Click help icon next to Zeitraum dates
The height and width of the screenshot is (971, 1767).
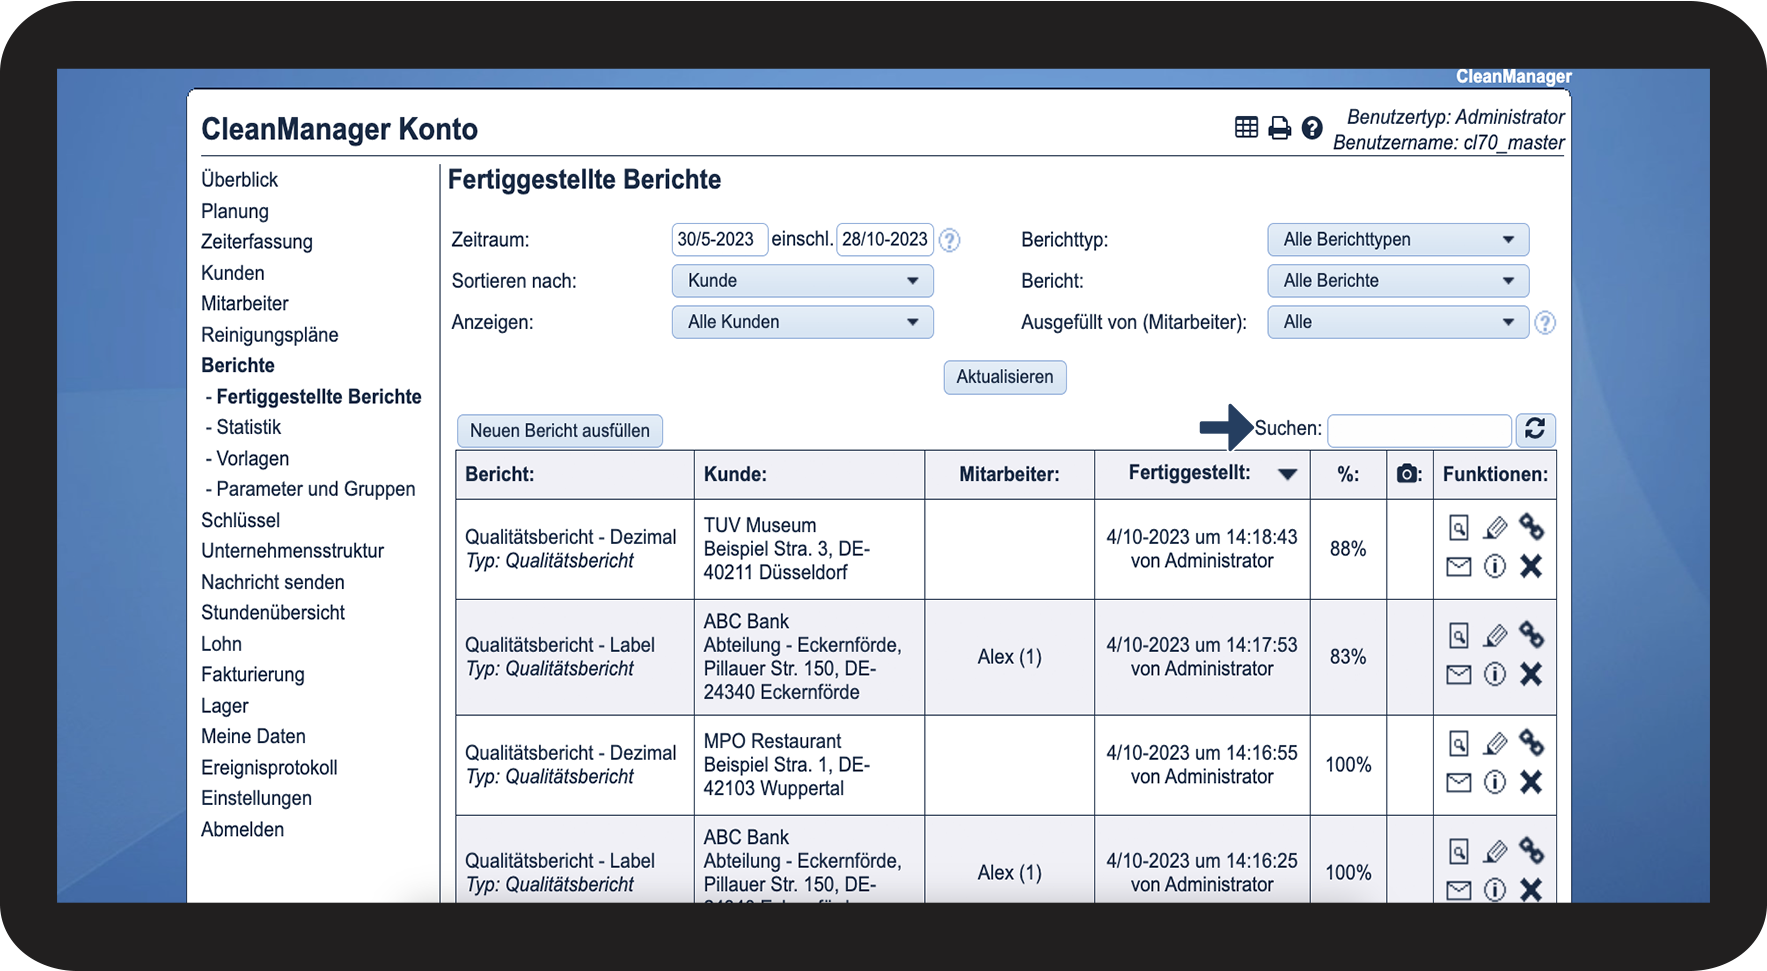coord(949,240)
